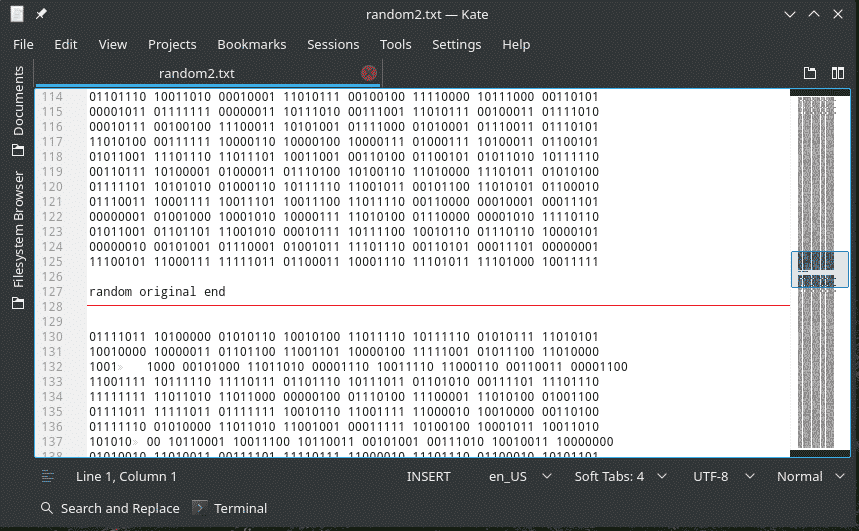
Task: Open the Documents side panel
Action: point(19,111)
